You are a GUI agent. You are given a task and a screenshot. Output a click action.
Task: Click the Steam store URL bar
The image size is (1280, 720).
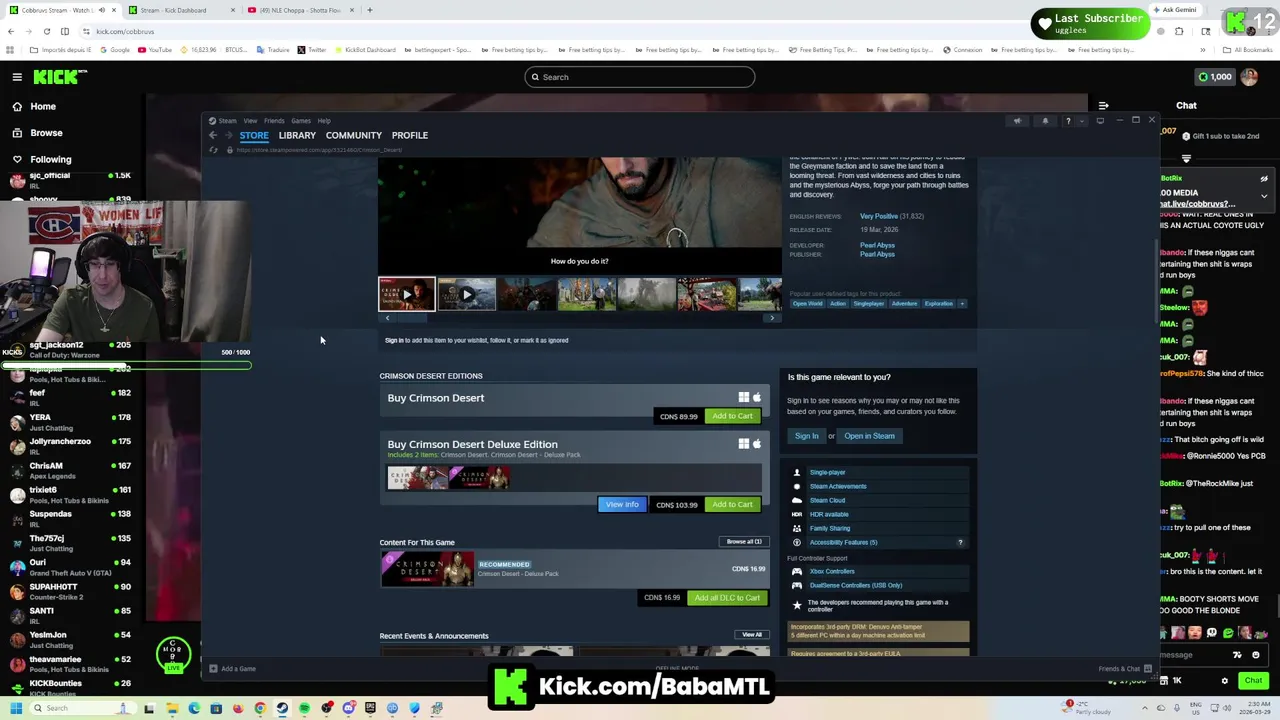coord(319,150)
